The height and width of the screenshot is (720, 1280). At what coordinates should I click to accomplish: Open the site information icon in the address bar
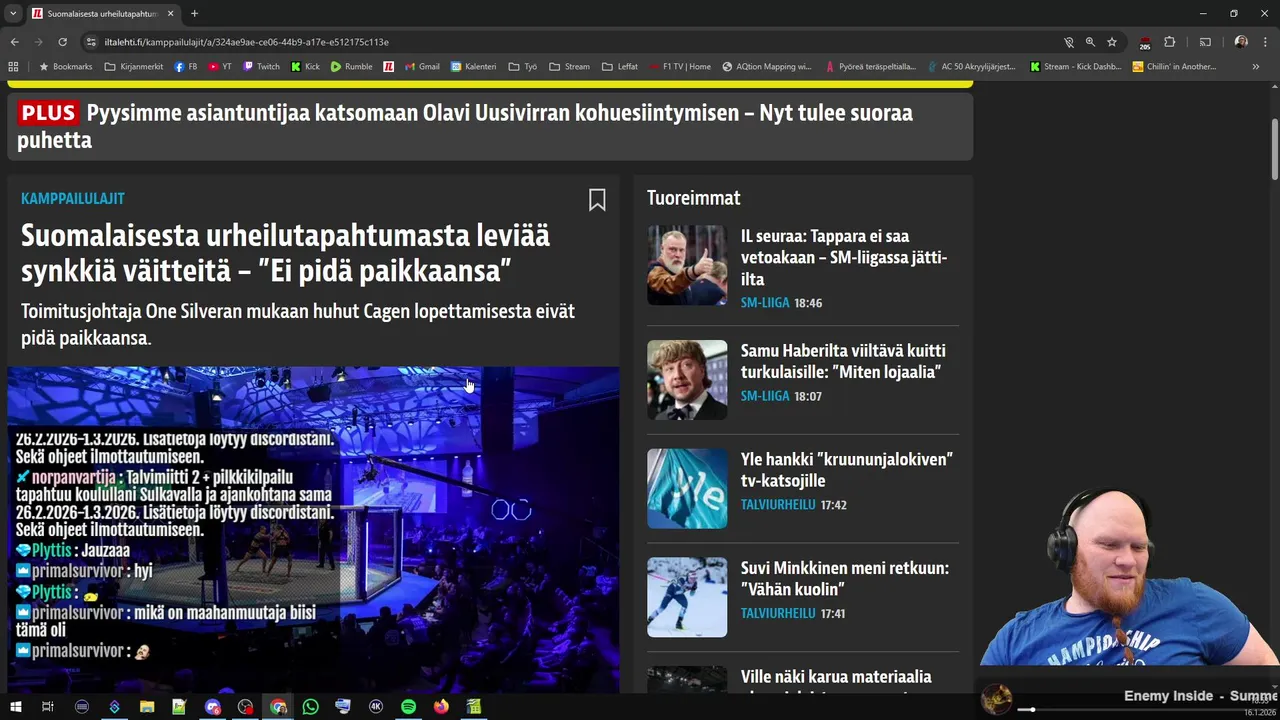coord(91,42)
